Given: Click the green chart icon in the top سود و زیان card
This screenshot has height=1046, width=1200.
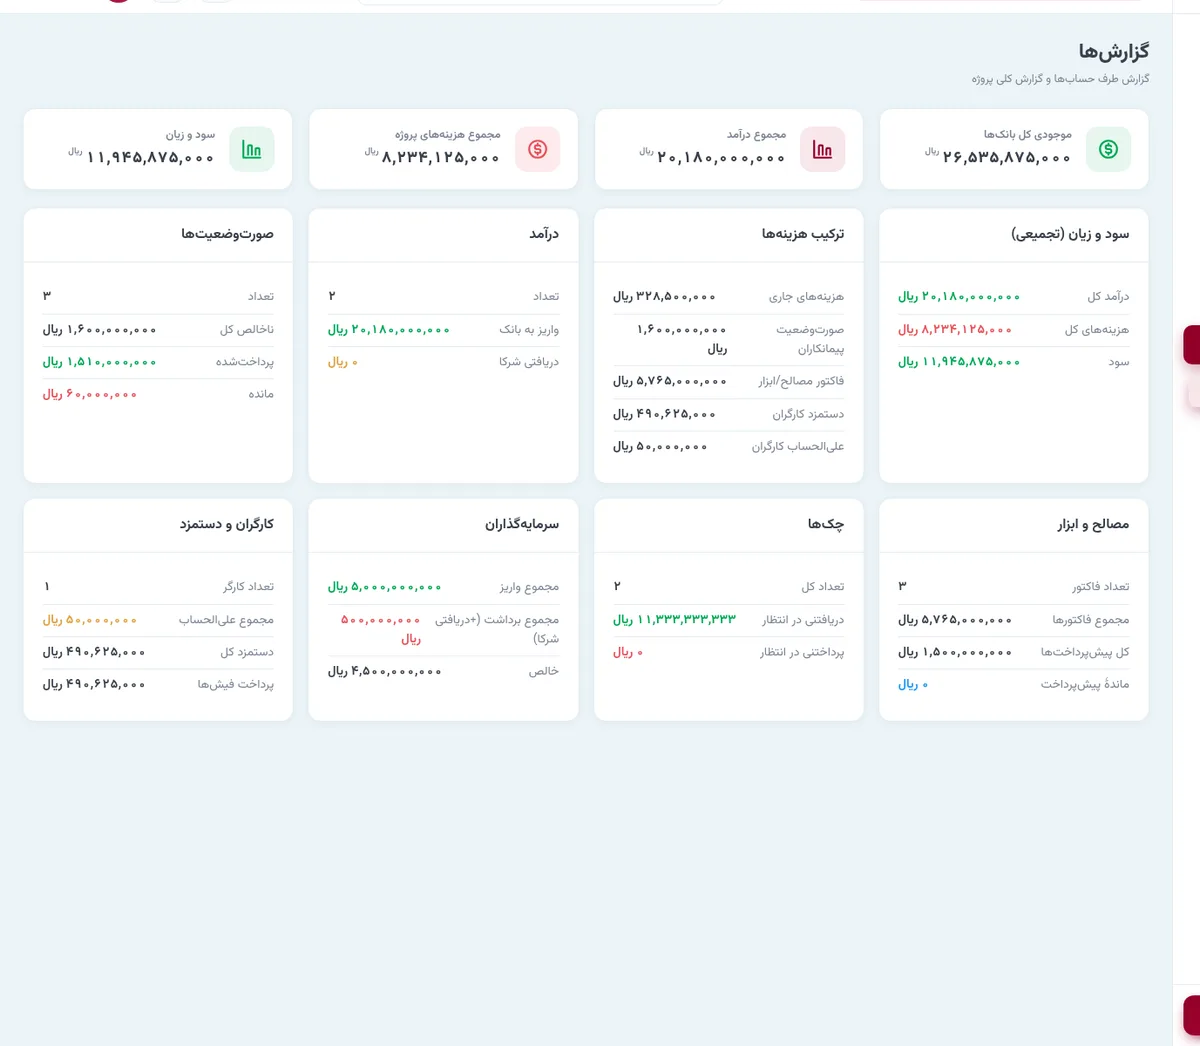Looking at the screenshot, I should (252, 149).
